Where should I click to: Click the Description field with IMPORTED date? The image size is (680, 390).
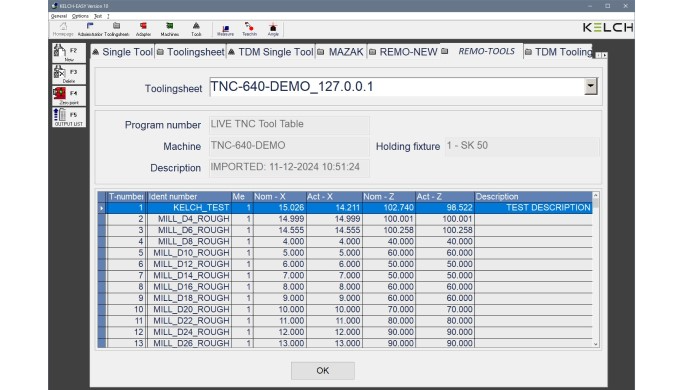tap(289, 167)
